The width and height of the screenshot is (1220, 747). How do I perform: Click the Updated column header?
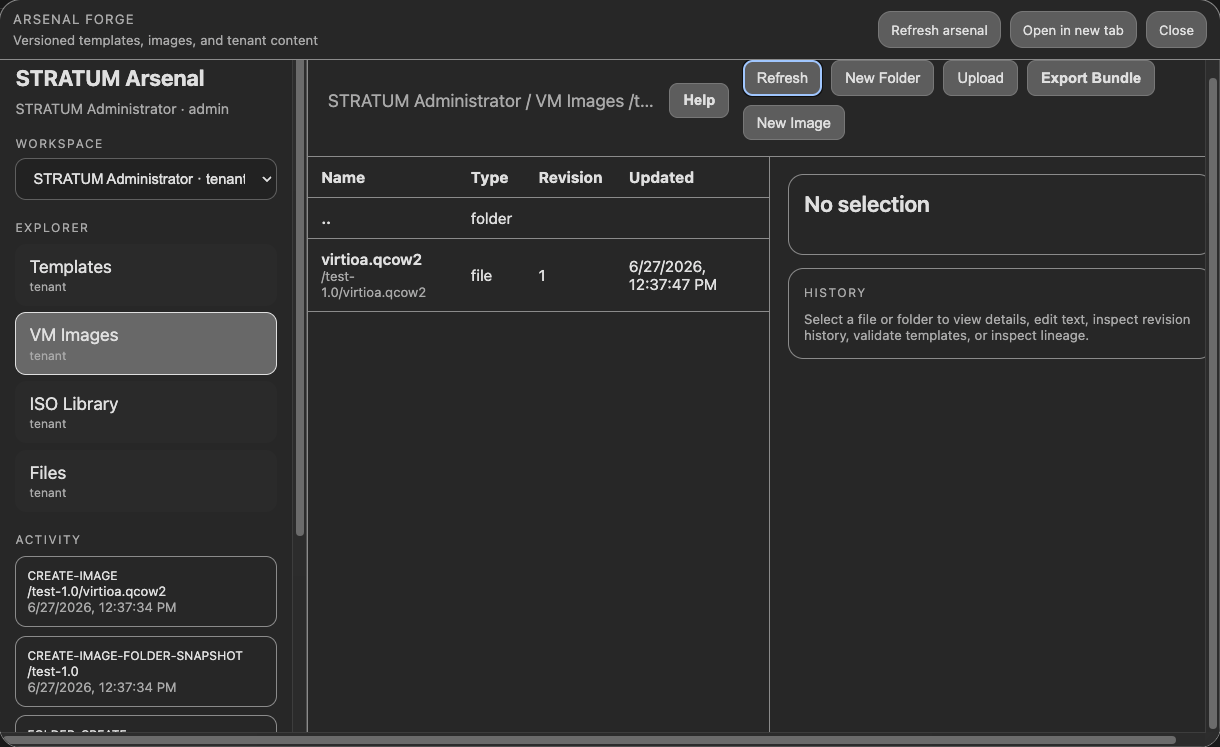point(661,177)
